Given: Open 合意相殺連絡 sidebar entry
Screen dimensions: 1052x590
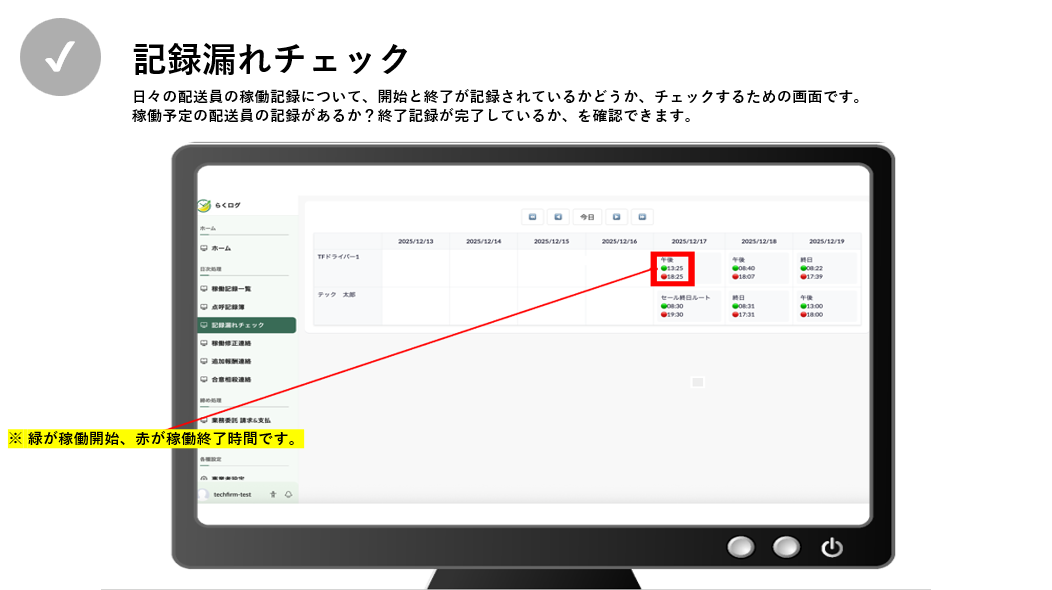Looking at the screenshot, I should click(x=230, y=379).
